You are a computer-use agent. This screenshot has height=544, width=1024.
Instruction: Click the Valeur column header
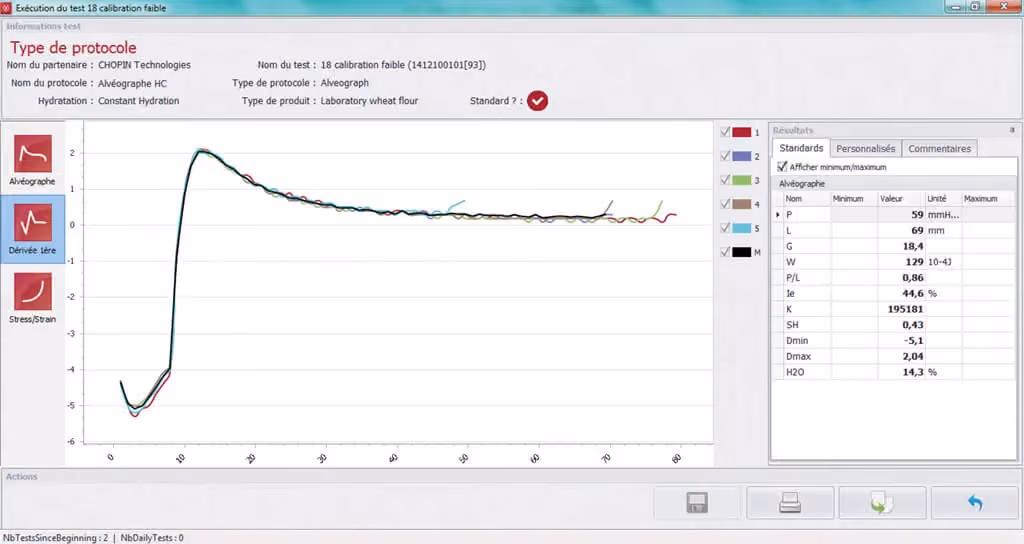point(901,199)
